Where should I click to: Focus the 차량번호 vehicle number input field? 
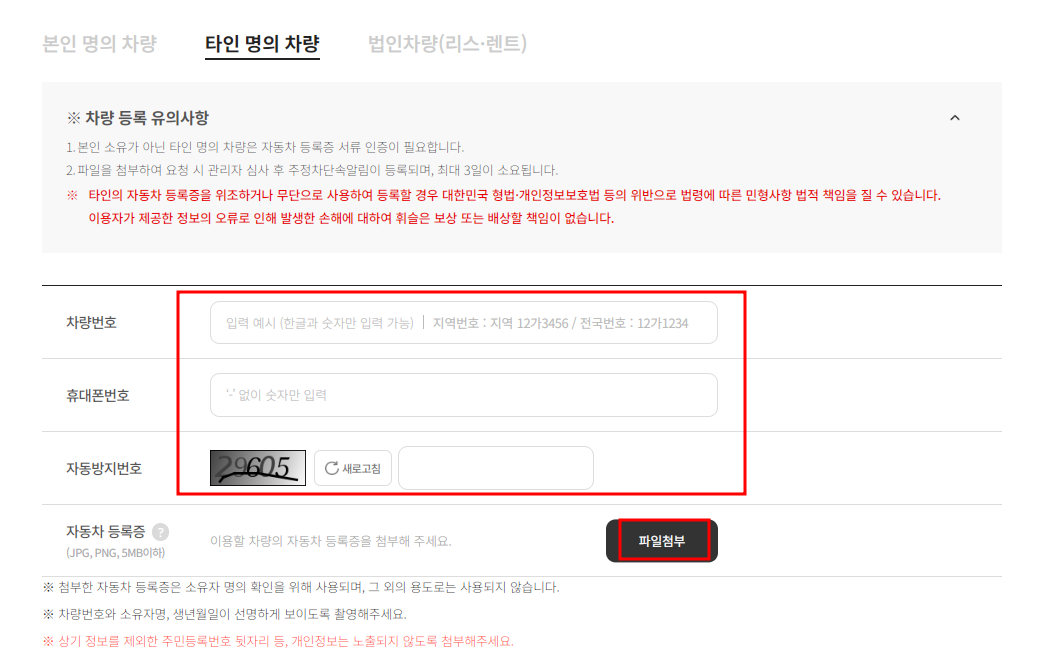[462, 322]
